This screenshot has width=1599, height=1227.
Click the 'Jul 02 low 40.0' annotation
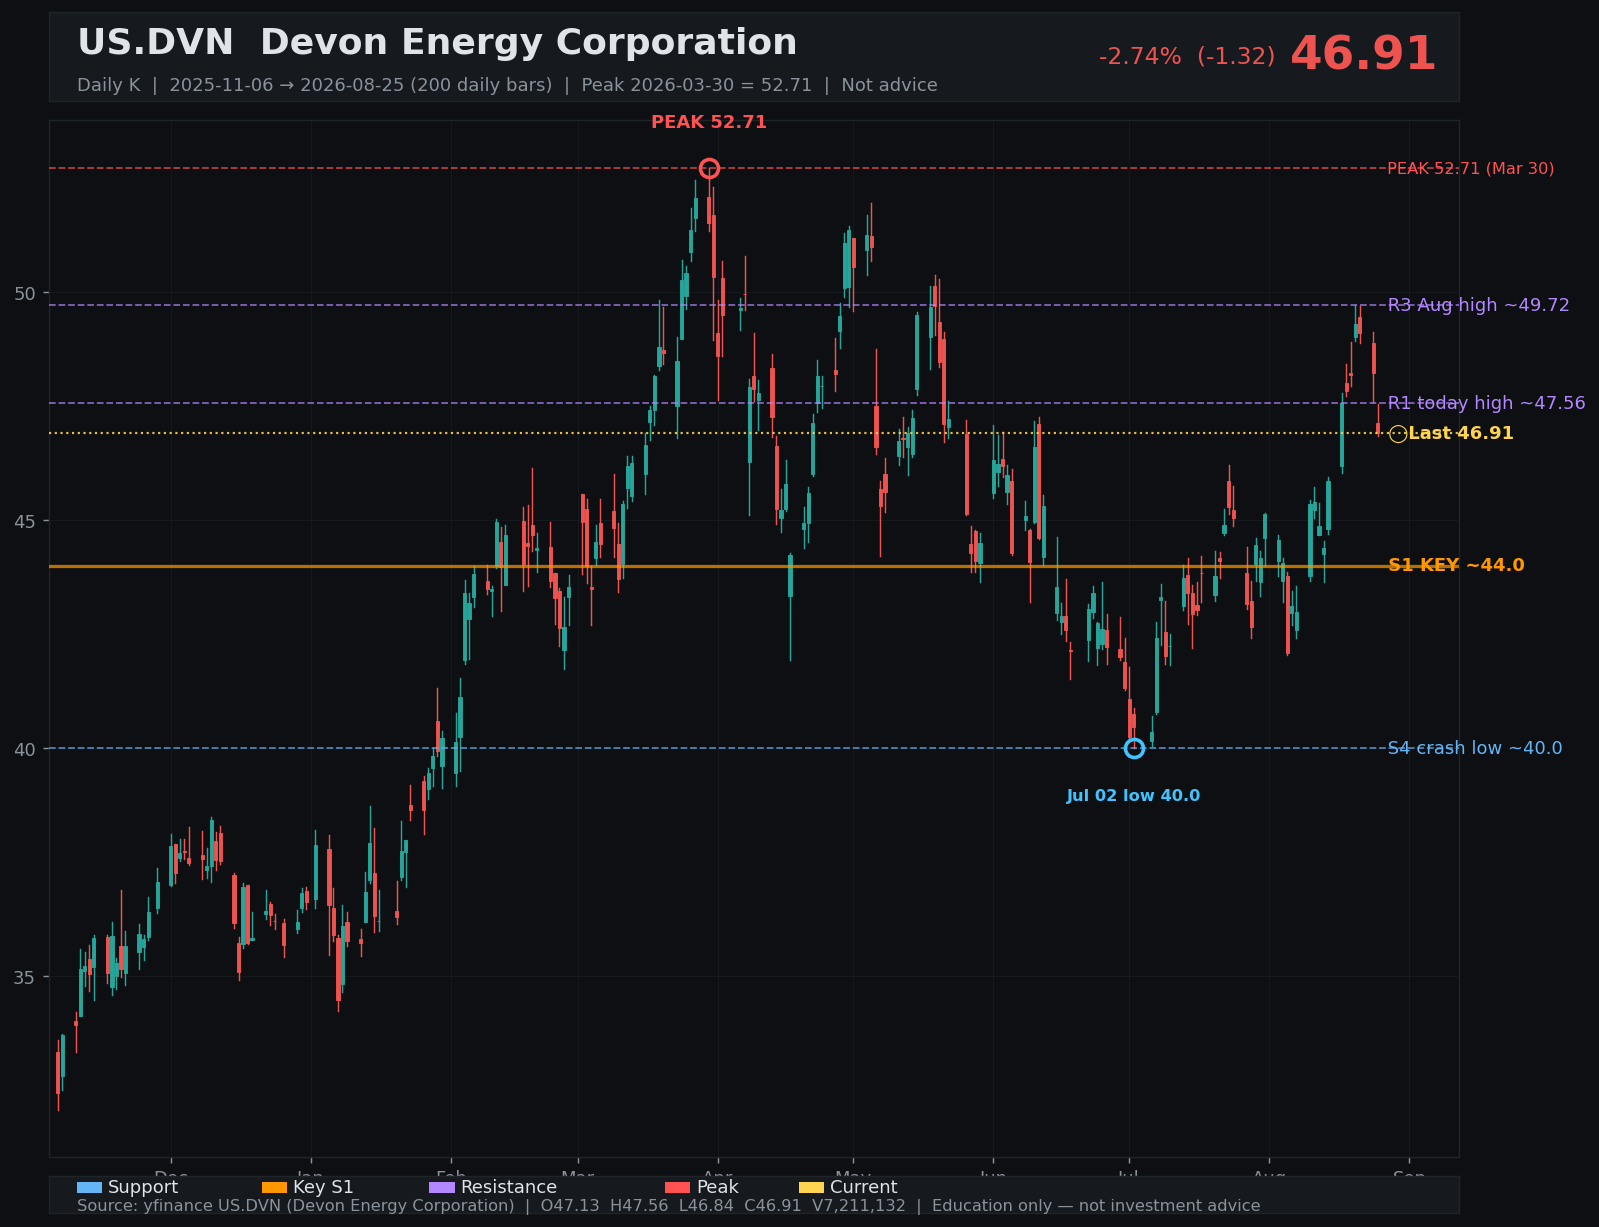pyautogui.click(x=1133, y=796)
